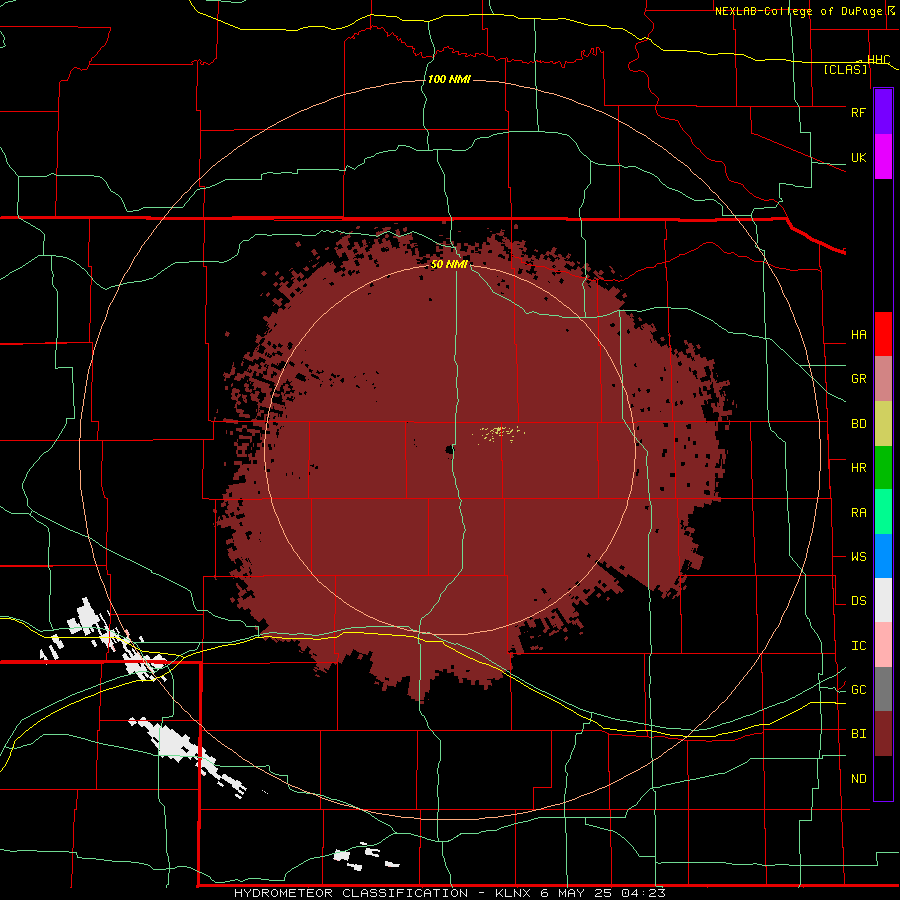Image resolution: width=900 pixels, height=900 pixels.
Task: Click the DS legend label
Action: [x=859, y=601]
